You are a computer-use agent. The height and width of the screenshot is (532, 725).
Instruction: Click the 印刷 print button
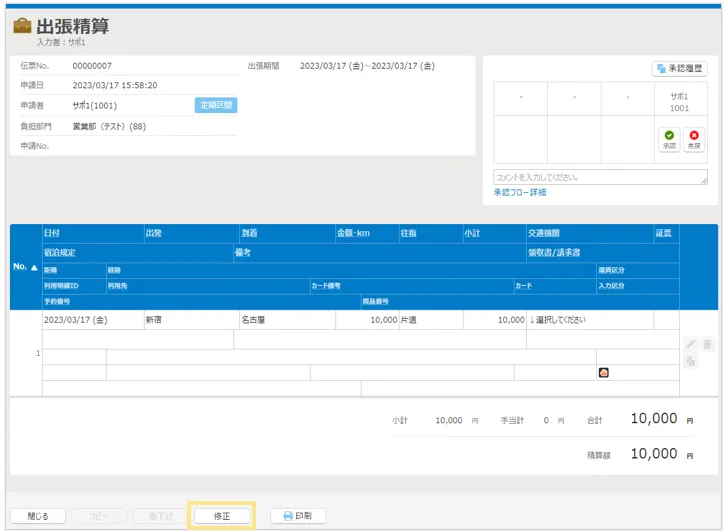point(298,516)
